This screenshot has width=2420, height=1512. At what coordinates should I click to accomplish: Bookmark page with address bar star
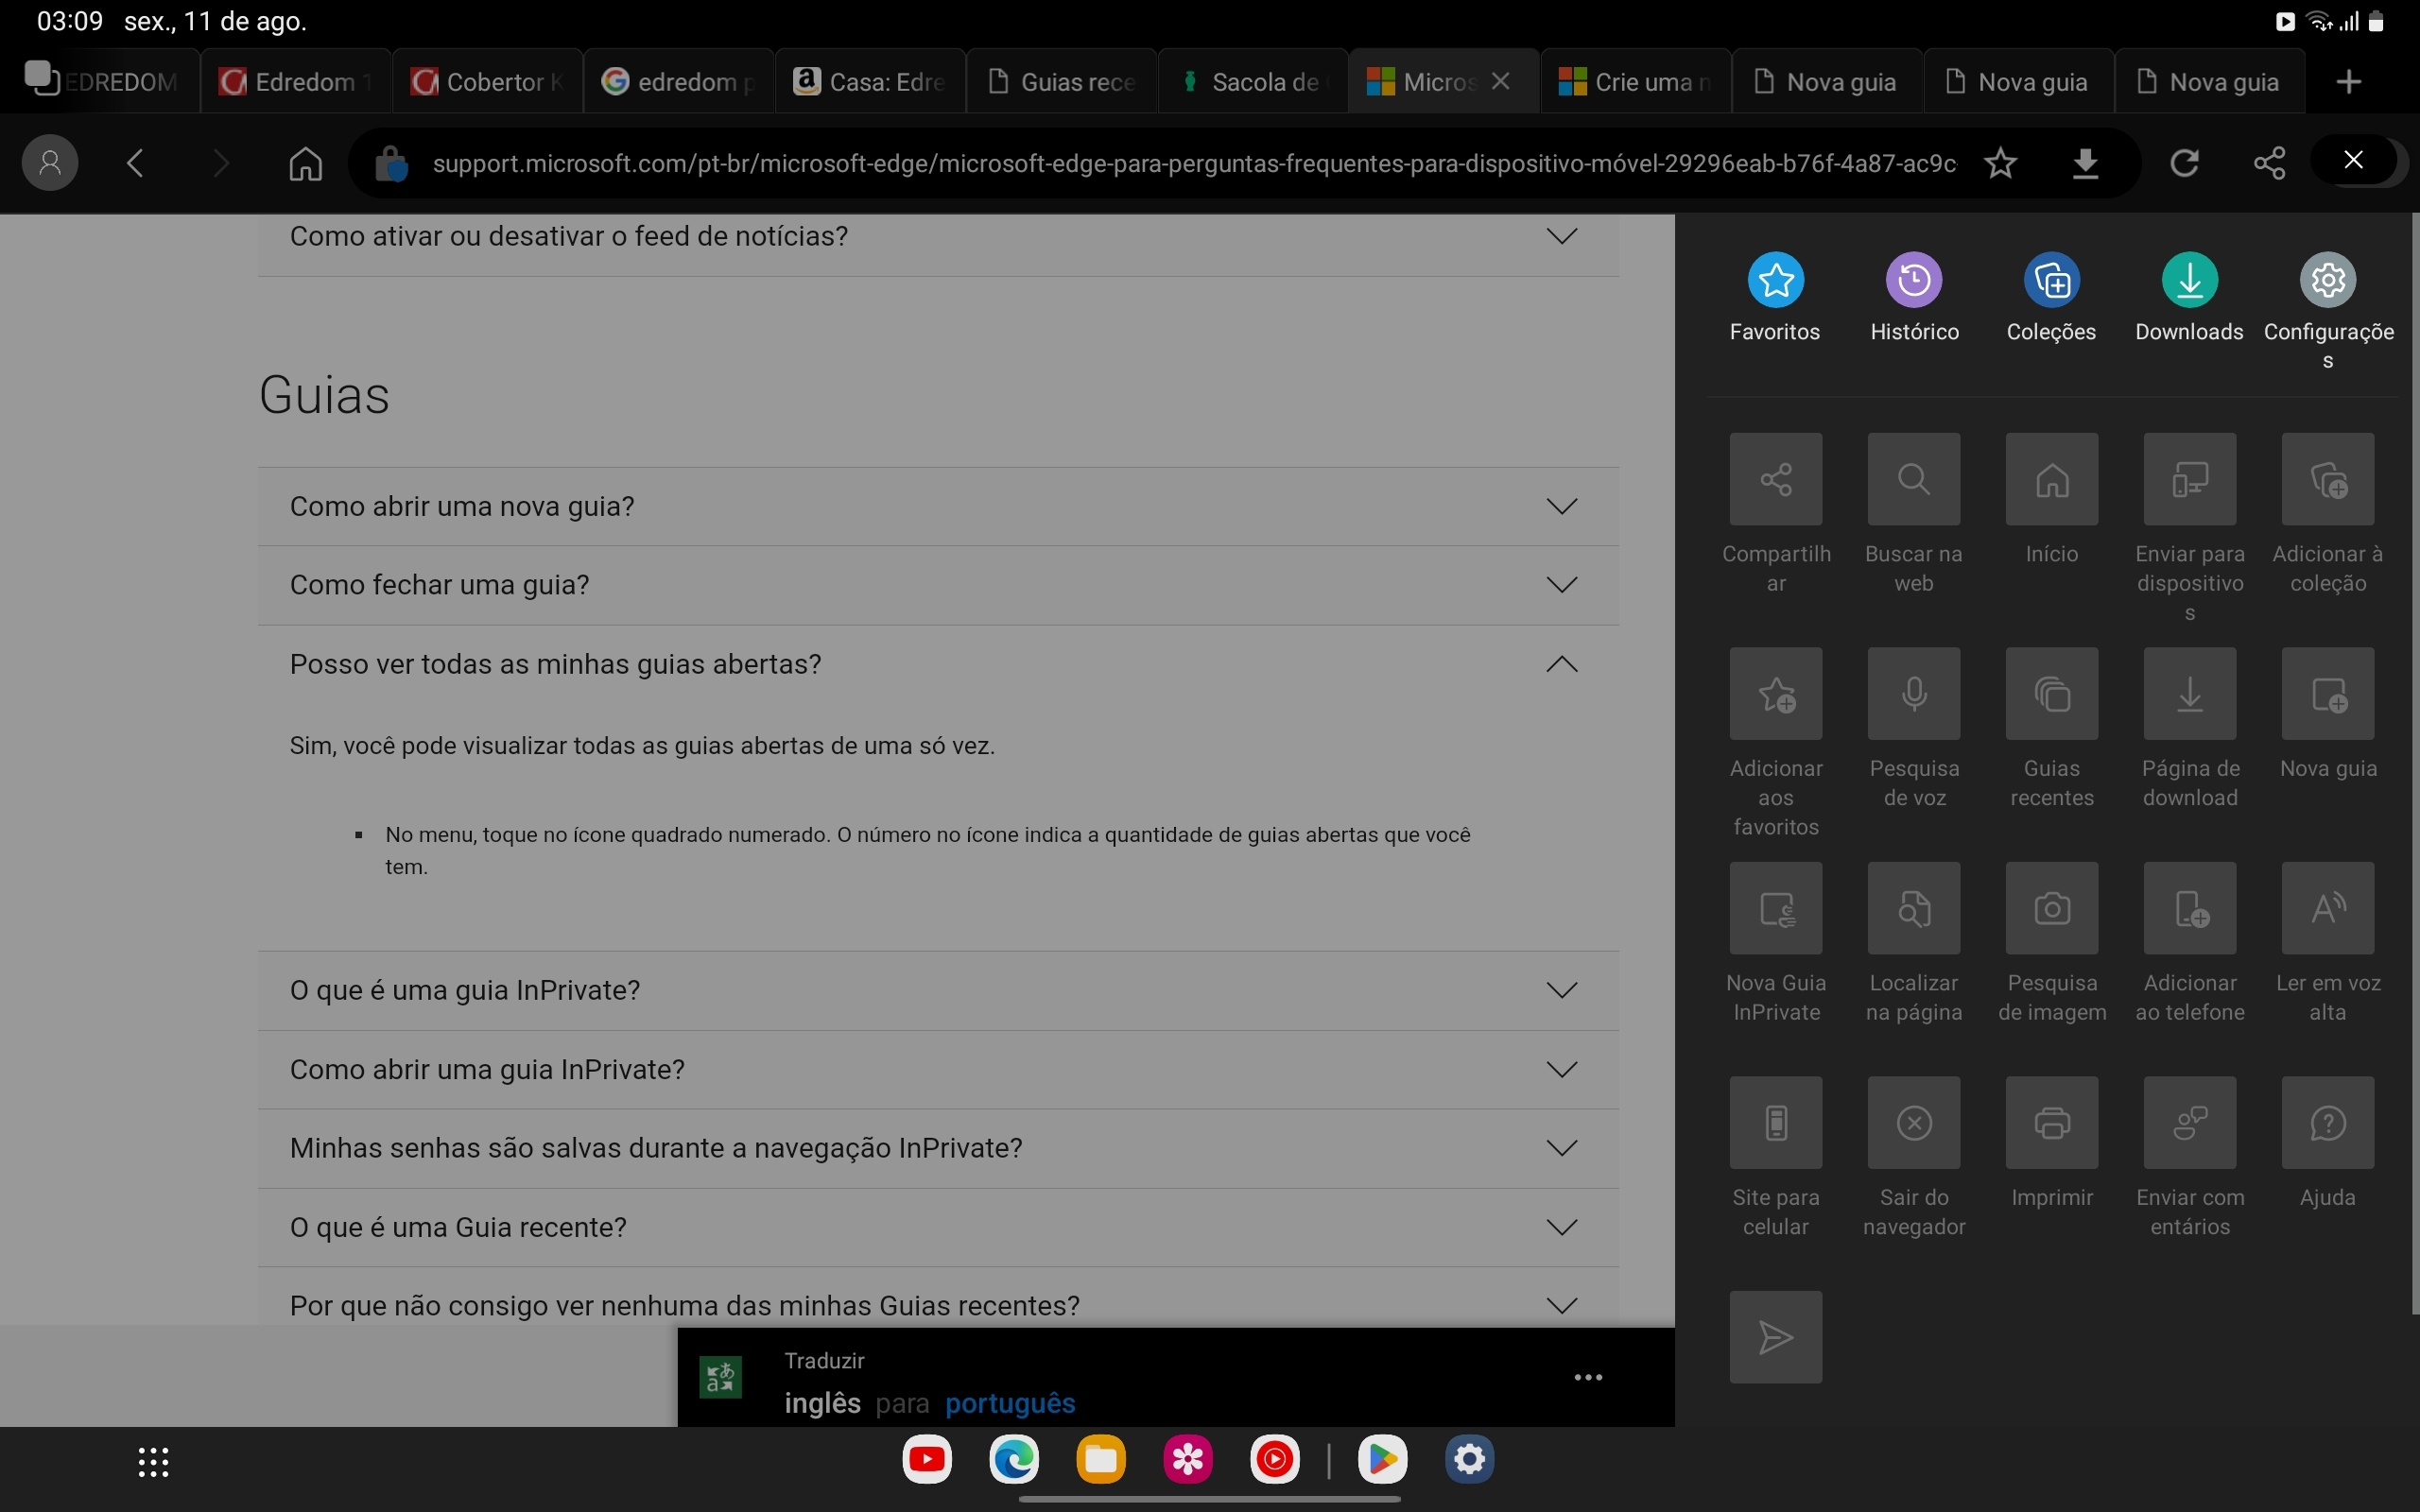pyautogui.click(x=2000, y=163)
